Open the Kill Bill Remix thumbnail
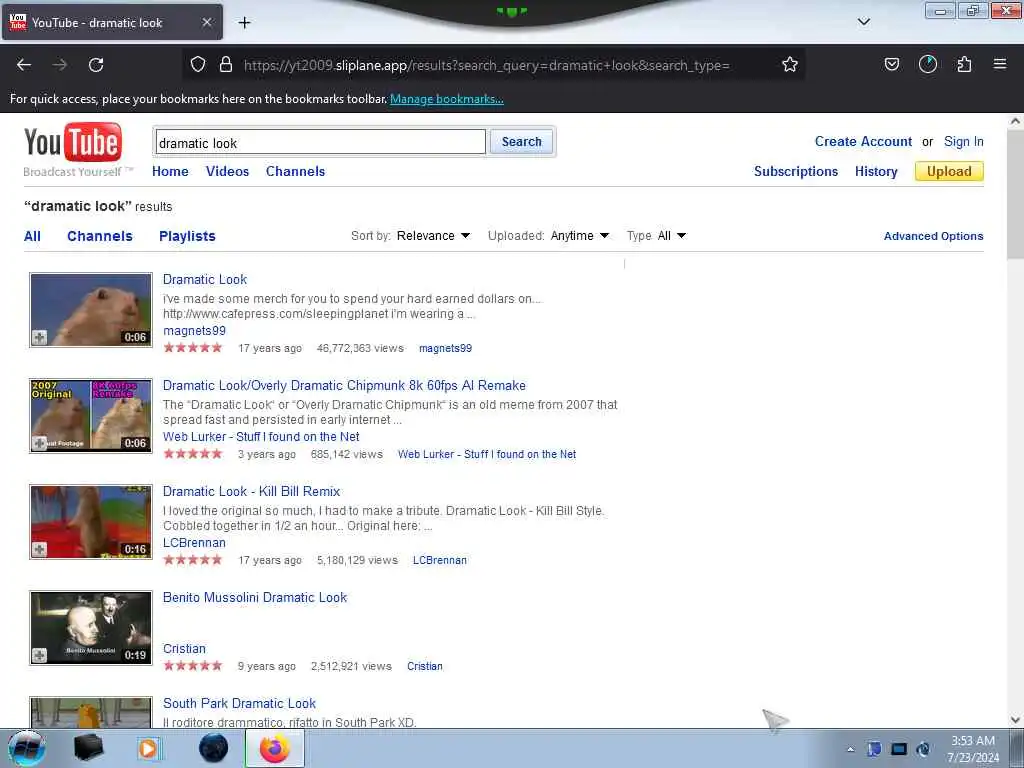The height and width of the screenshot is (768, 1024). pos(91,522)
